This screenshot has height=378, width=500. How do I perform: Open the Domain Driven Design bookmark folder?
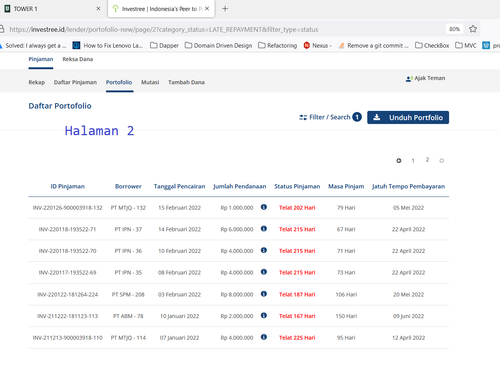[218, 45]
